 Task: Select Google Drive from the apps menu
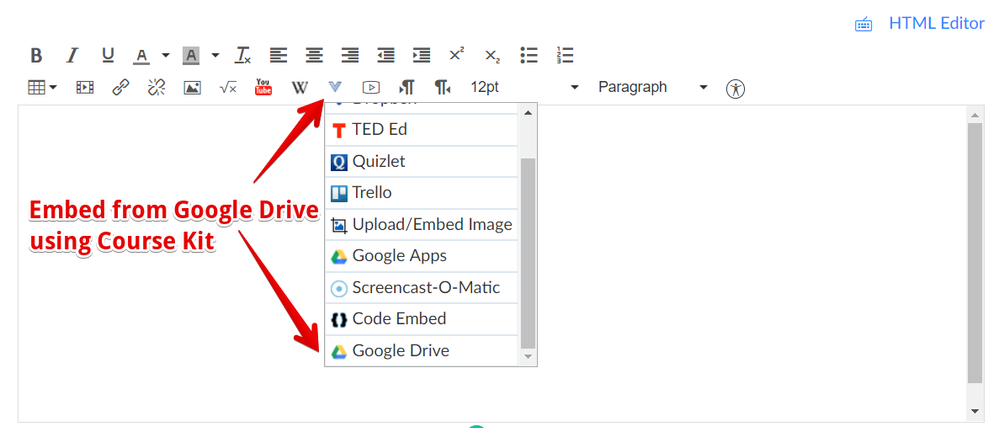point(400,351)
